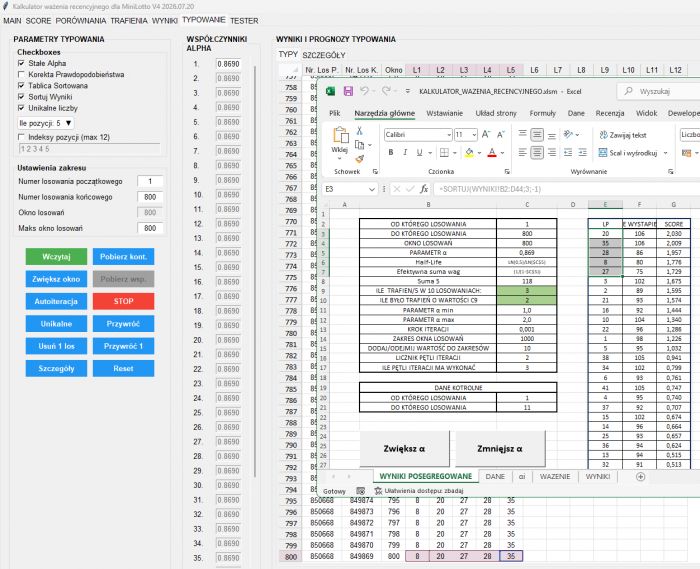This screenshot has width=700, height=569.
Task: Click the Zwiększ okno button
Action: pyautogui.click(x=56, y=279)
